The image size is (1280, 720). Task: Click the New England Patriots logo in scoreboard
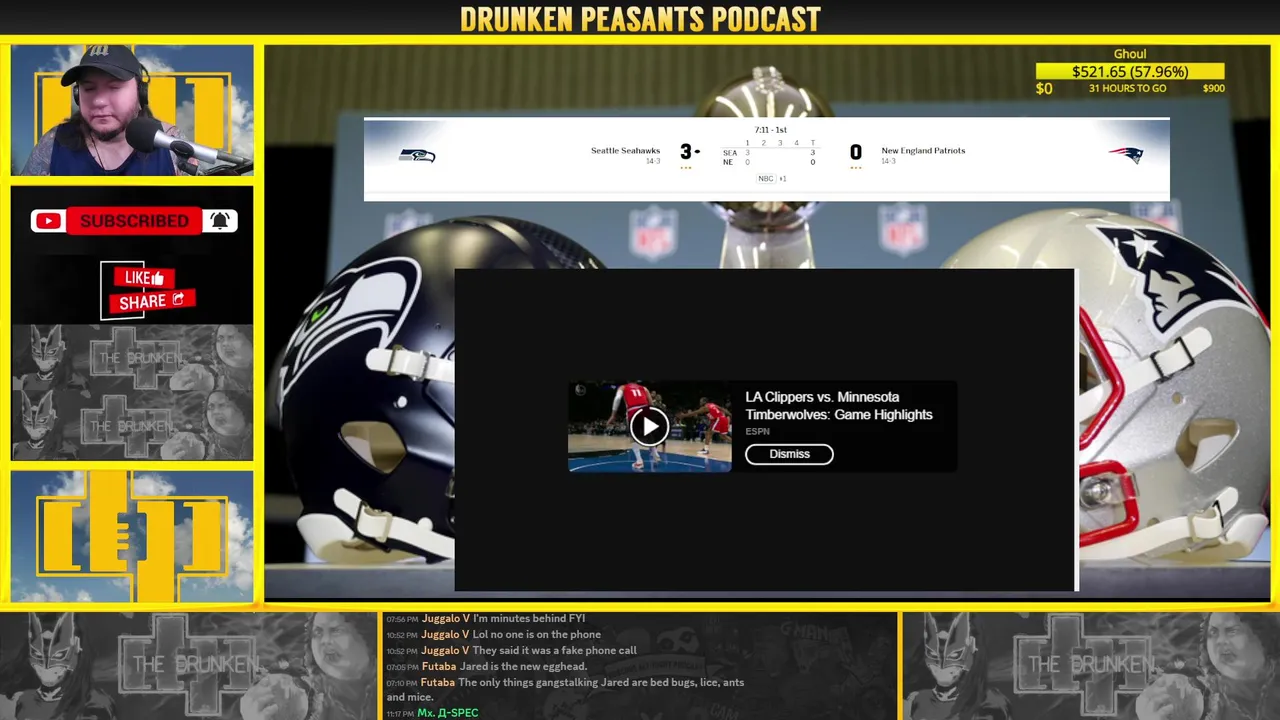click(1125, 155)
